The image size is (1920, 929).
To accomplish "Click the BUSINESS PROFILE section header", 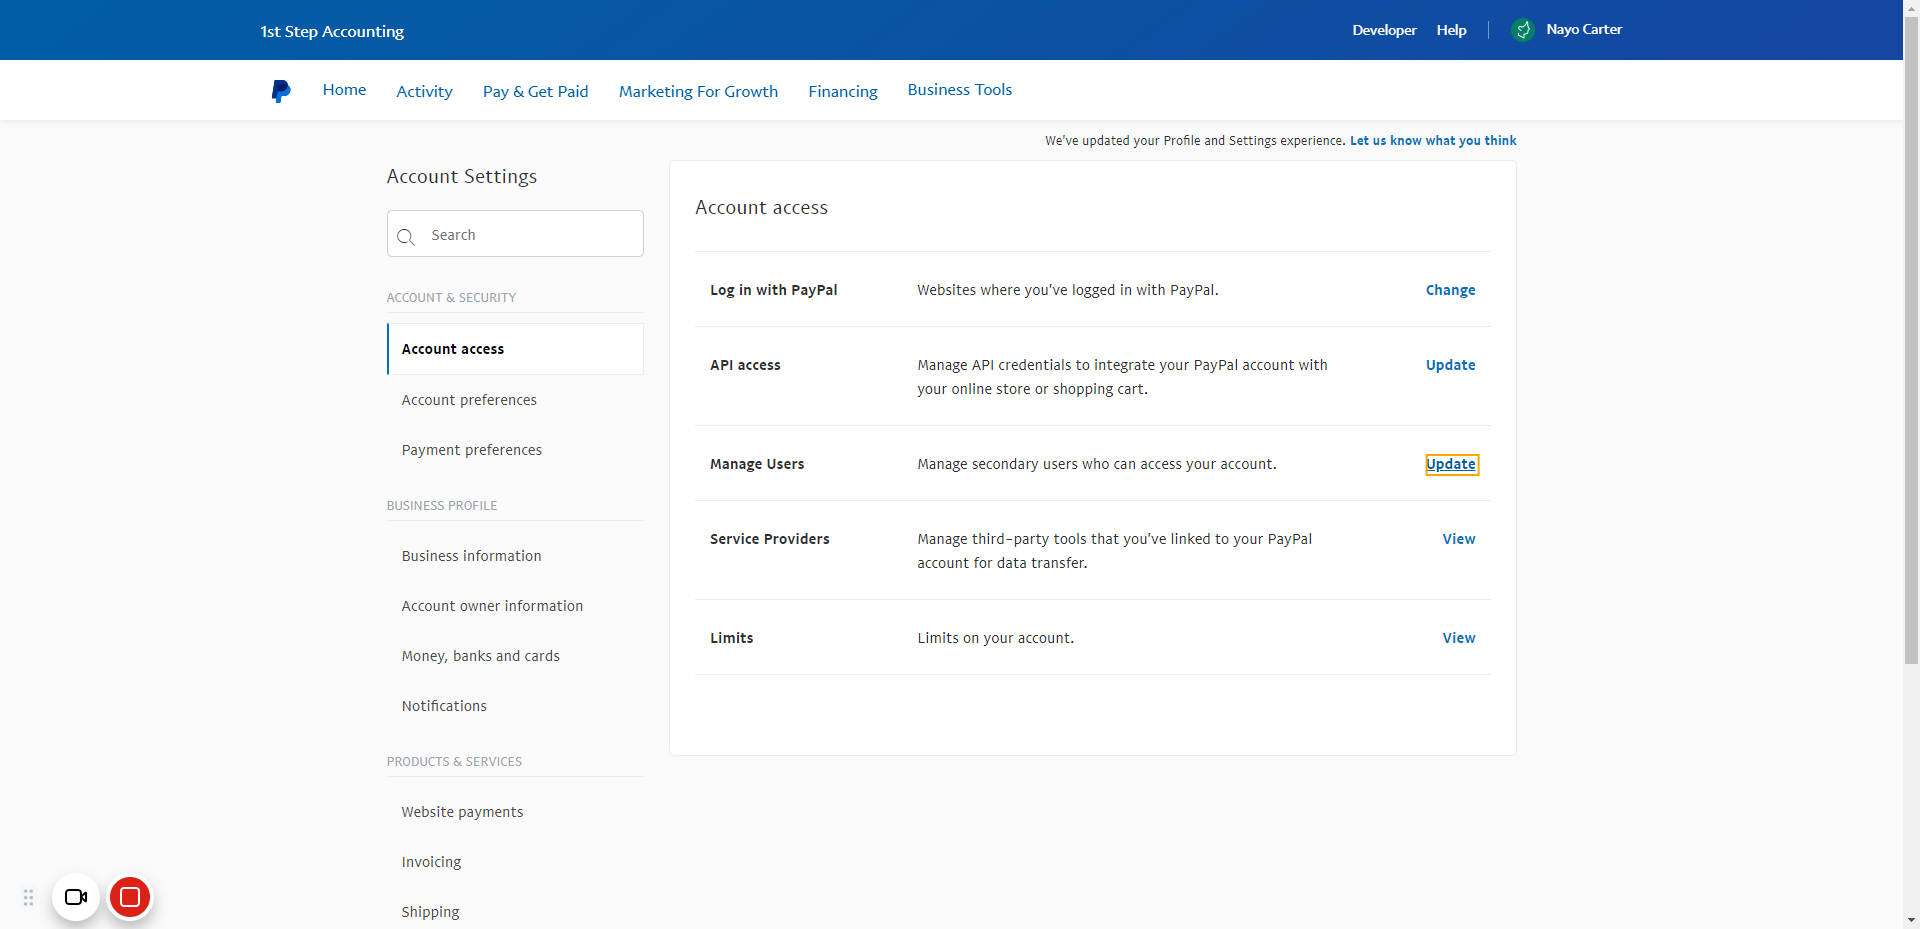I will pyautogui.click(x=442, y=506).
